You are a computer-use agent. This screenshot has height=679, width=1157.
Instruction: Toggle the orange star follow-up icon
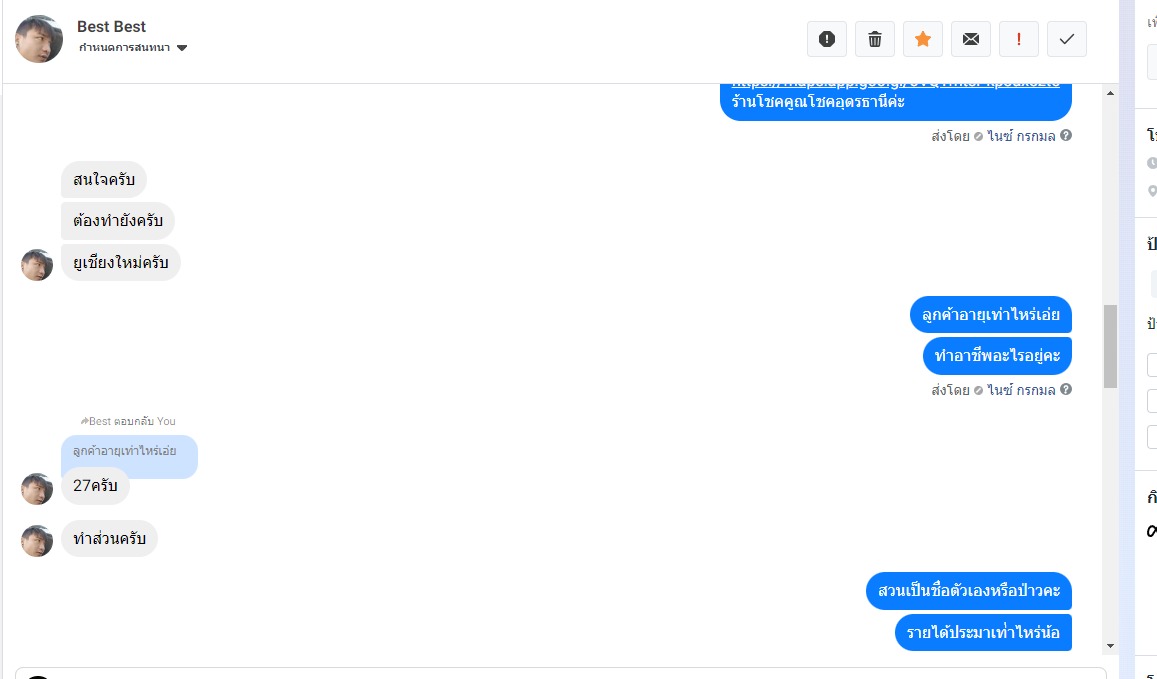922,39
